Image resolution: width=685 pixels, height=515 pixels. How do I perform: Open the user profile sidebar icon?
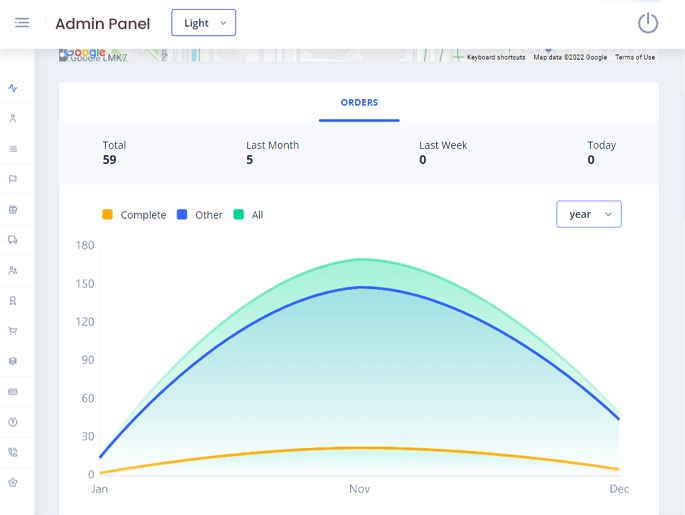[13, 118]
